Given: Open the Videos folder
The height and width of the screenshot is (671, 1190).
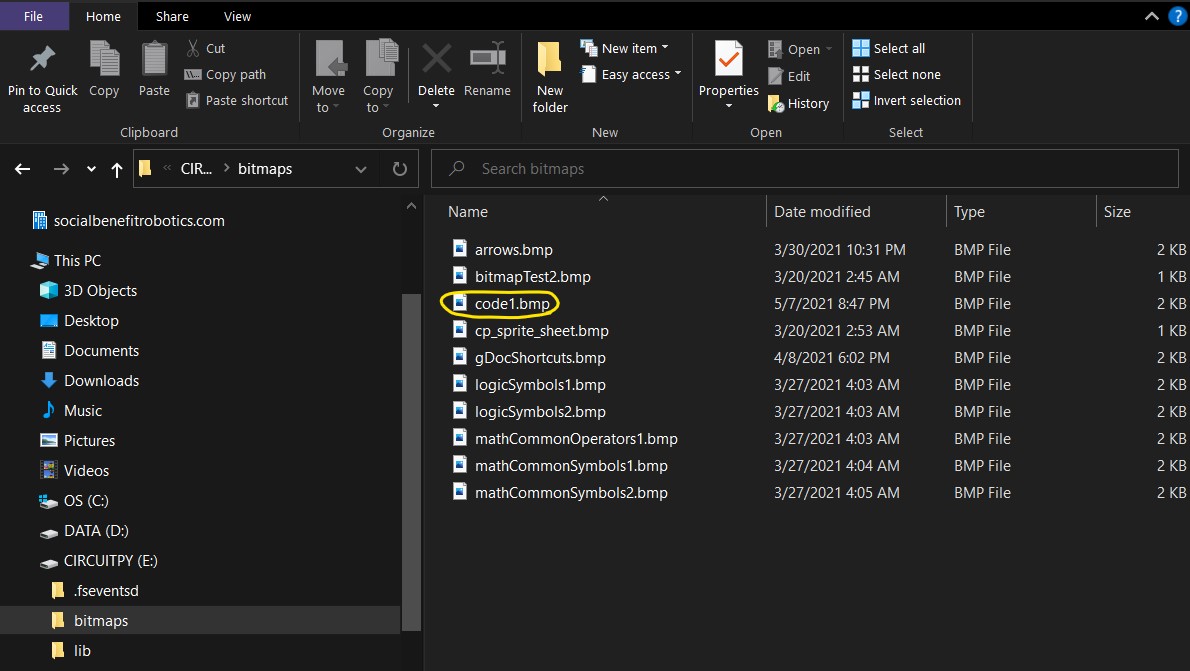Looking at the screenshot, I should tap(74, 471).
